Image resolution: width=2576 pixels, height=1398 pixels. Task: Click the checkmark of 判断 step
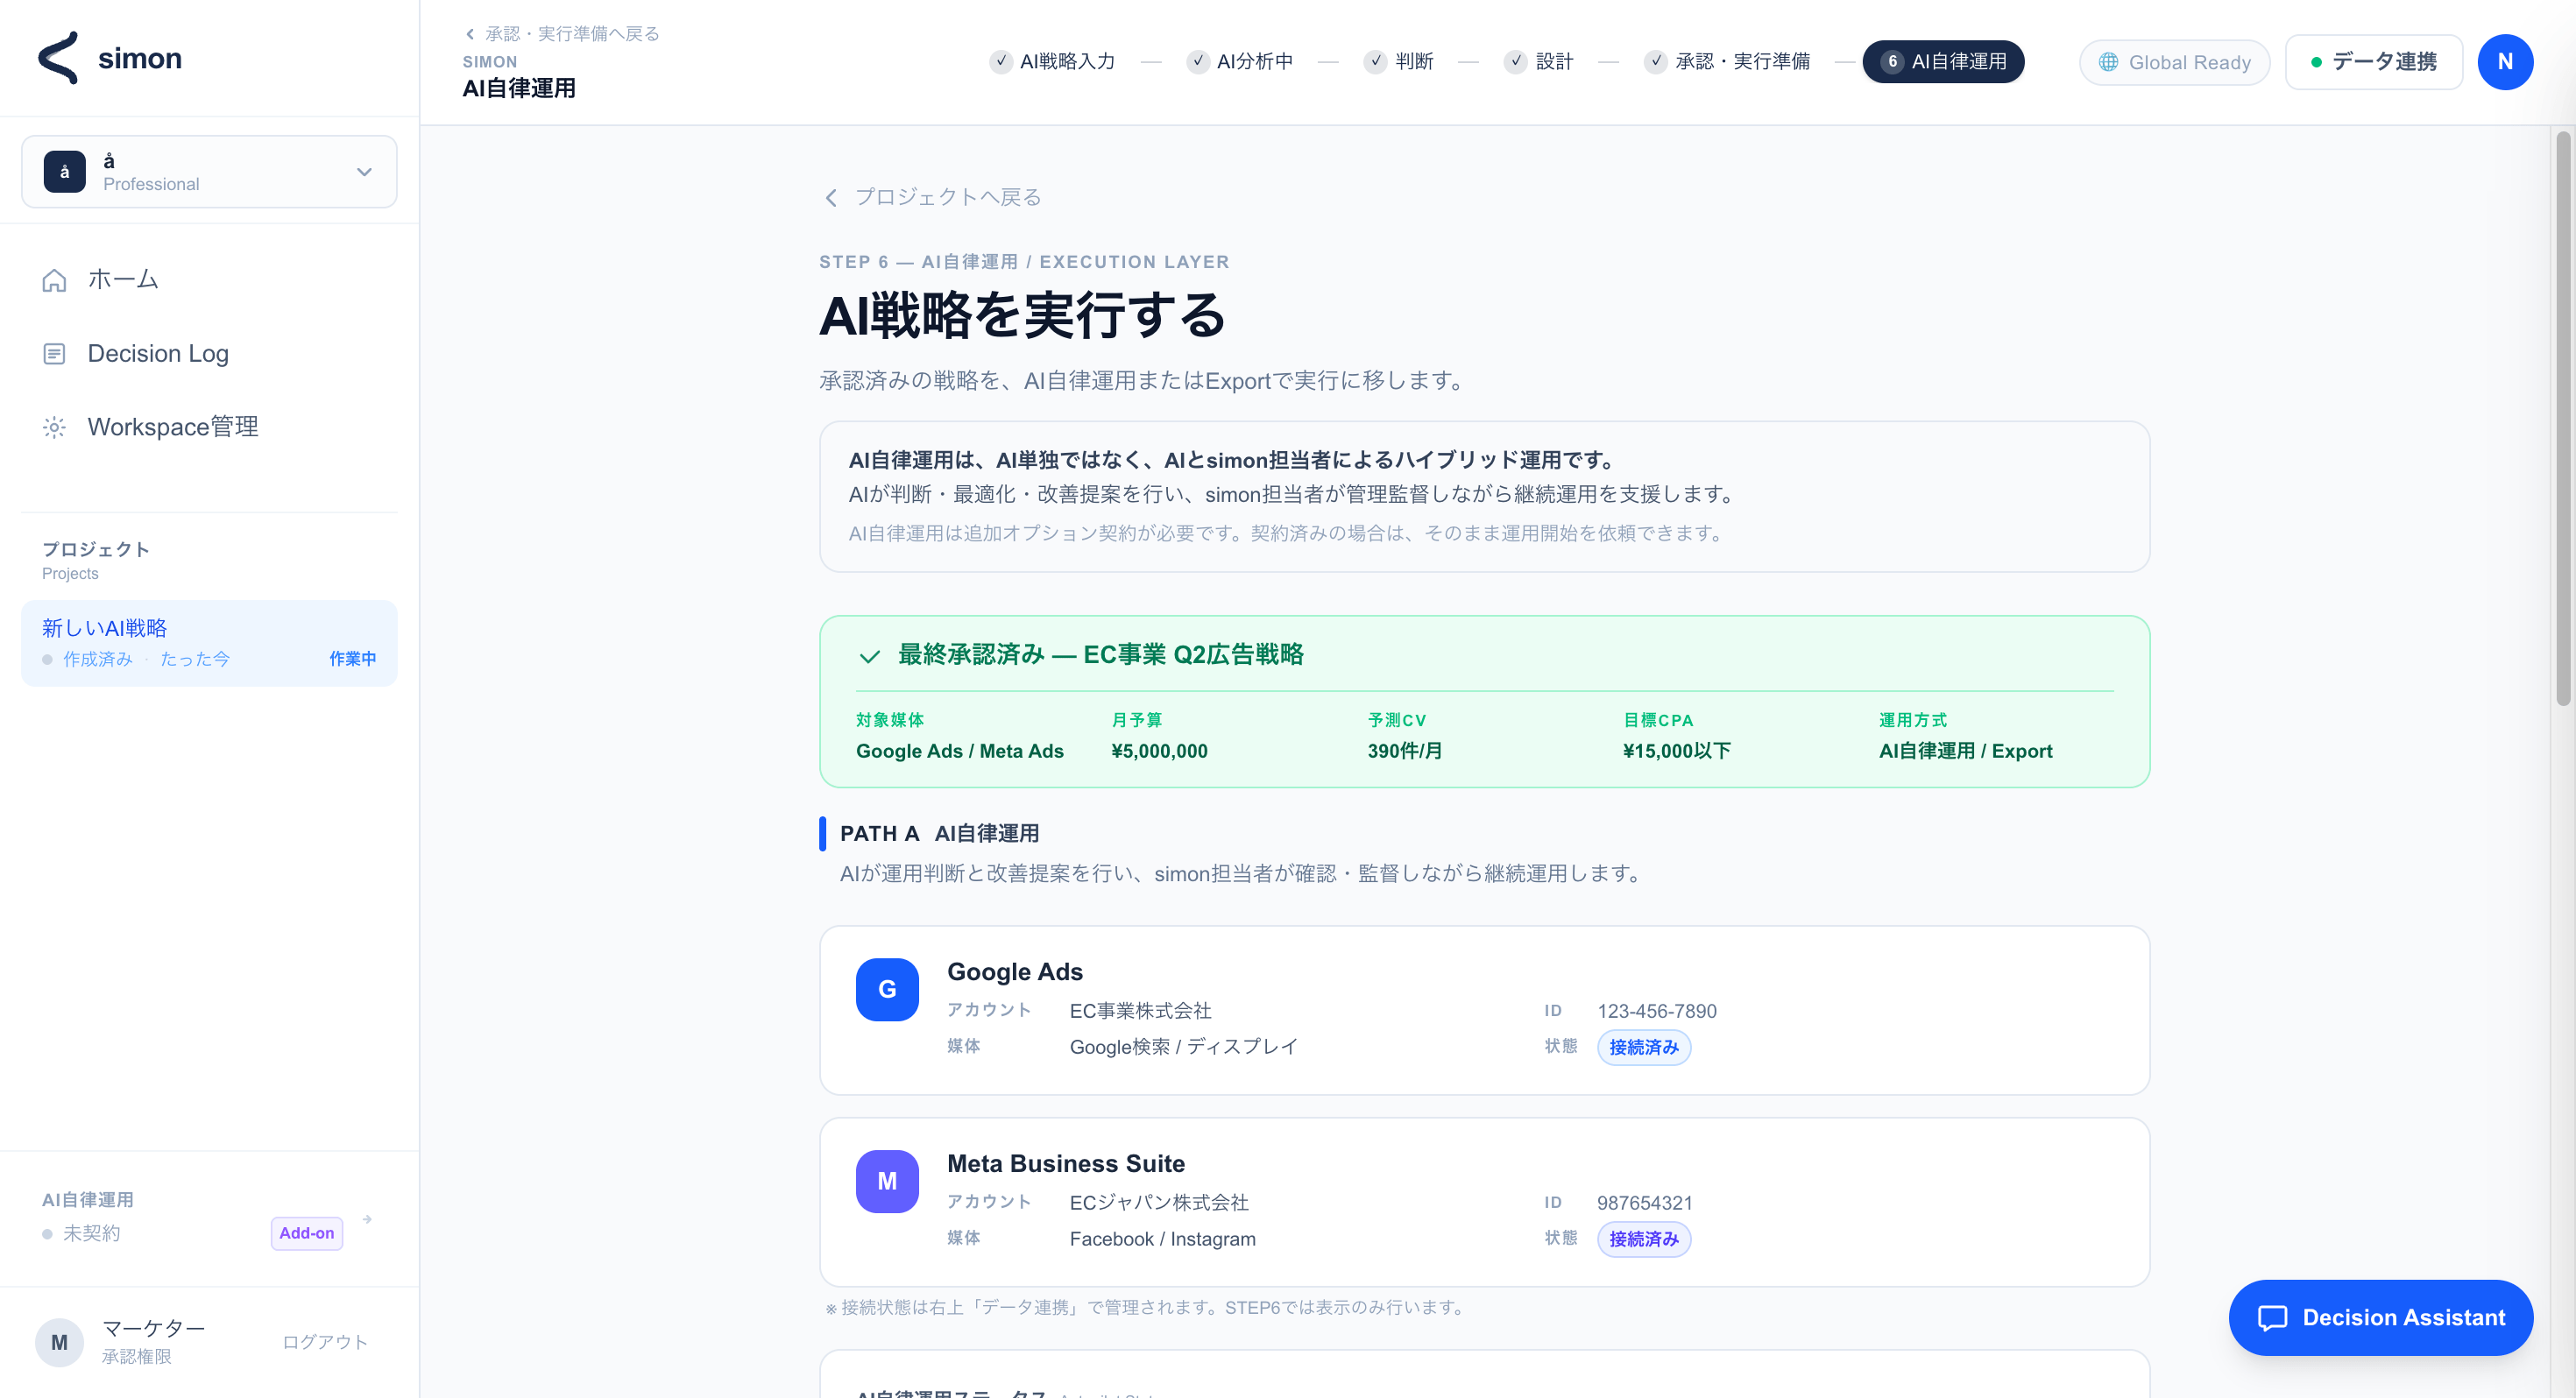tap(1376, 62)
